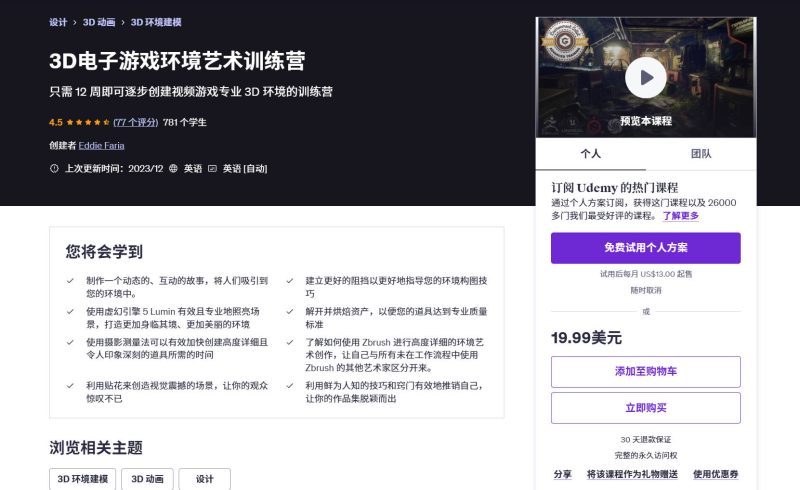Click the globe language icon
The height and width of the screenshot is (490, 800).
click(173, 168)
